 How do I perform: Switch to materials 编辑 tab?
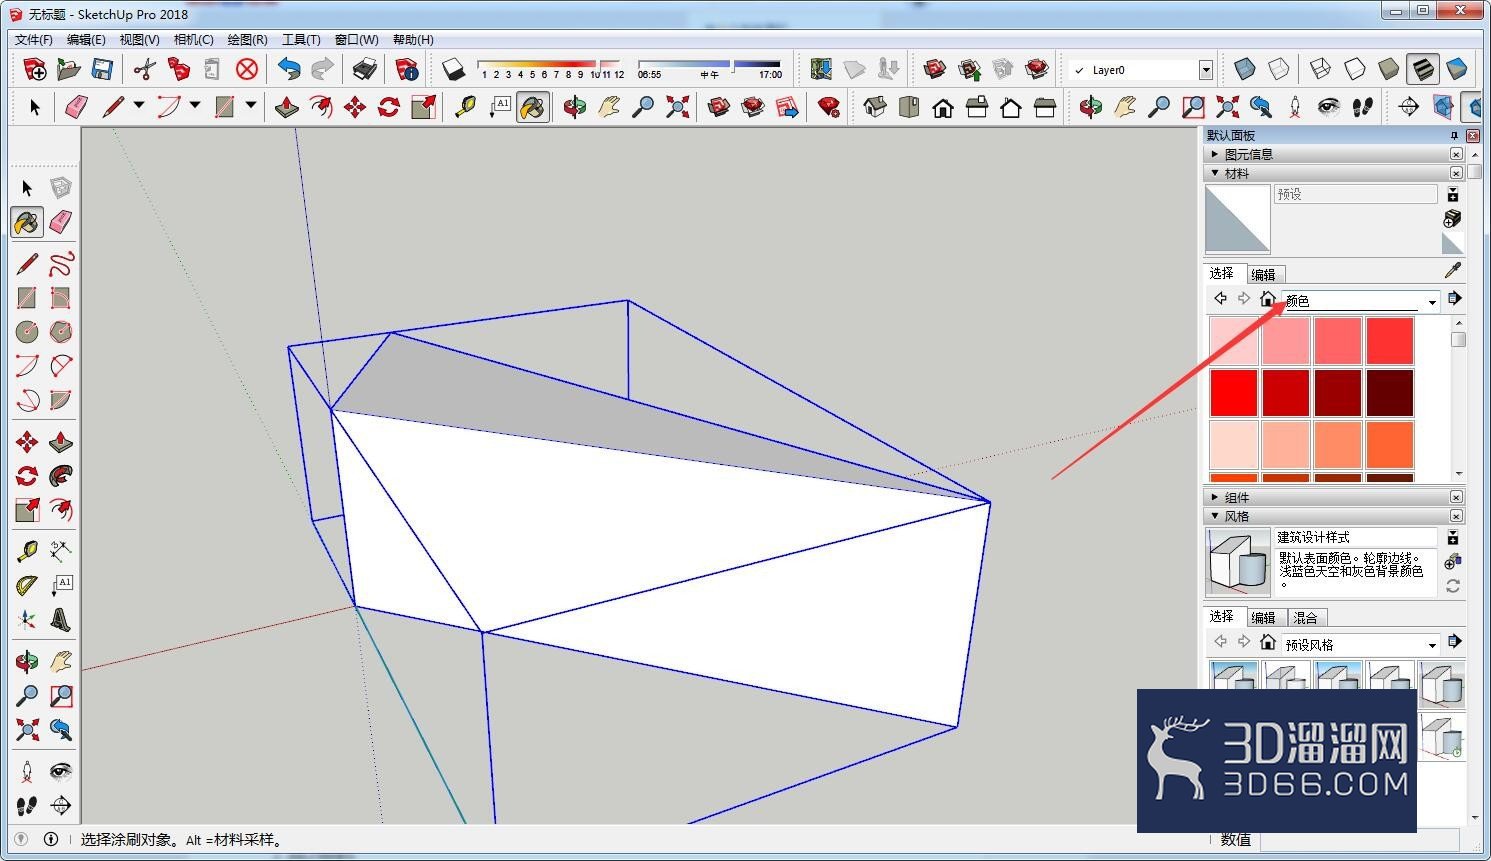tap(1264, 274)
